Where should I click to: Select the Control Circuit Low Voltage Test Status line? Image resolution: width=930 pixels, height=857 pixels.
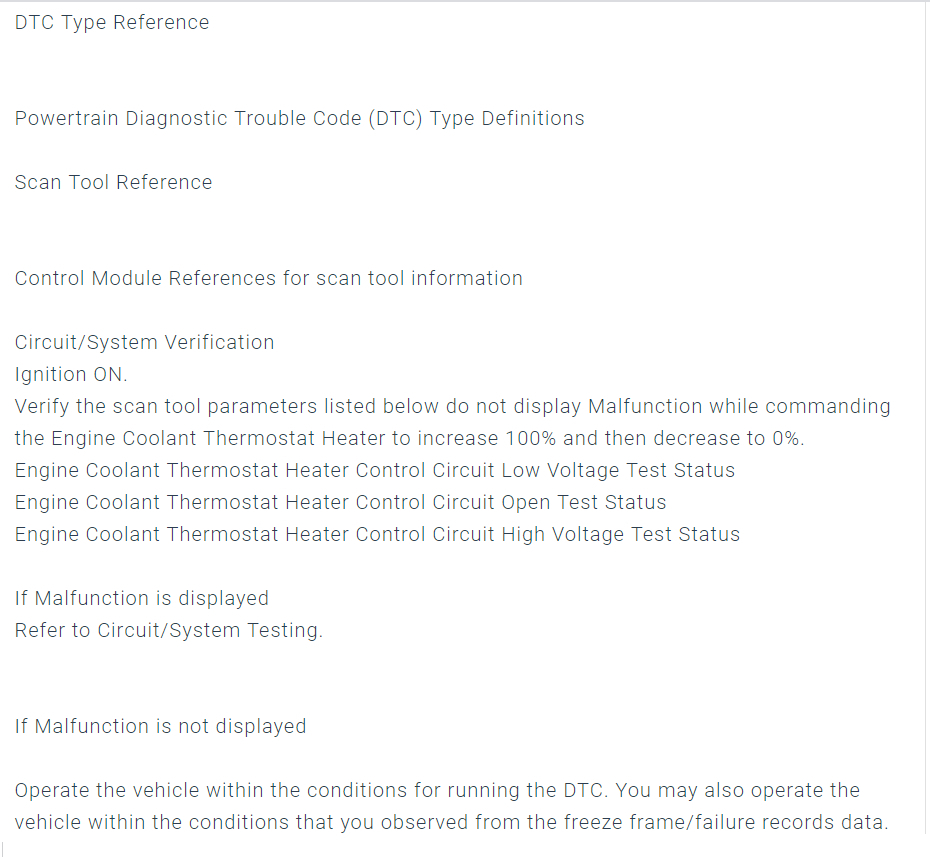tap(374, 470)
